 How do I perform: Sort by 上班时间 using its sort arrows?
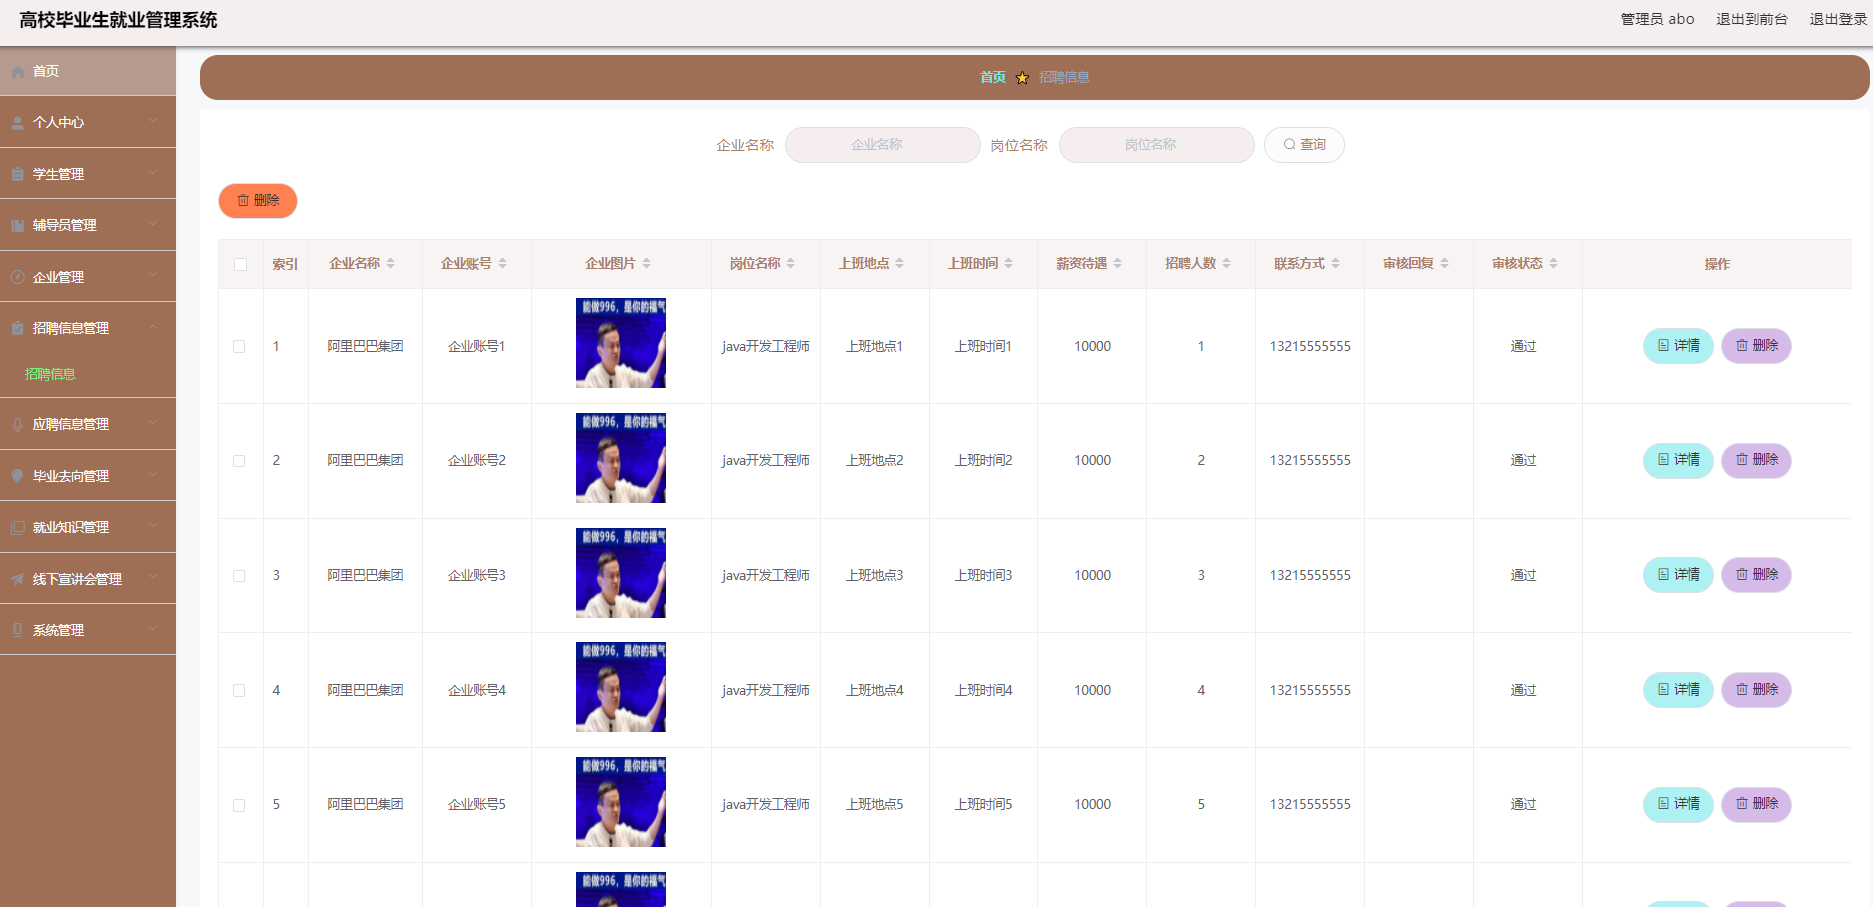pos(1009,264)
